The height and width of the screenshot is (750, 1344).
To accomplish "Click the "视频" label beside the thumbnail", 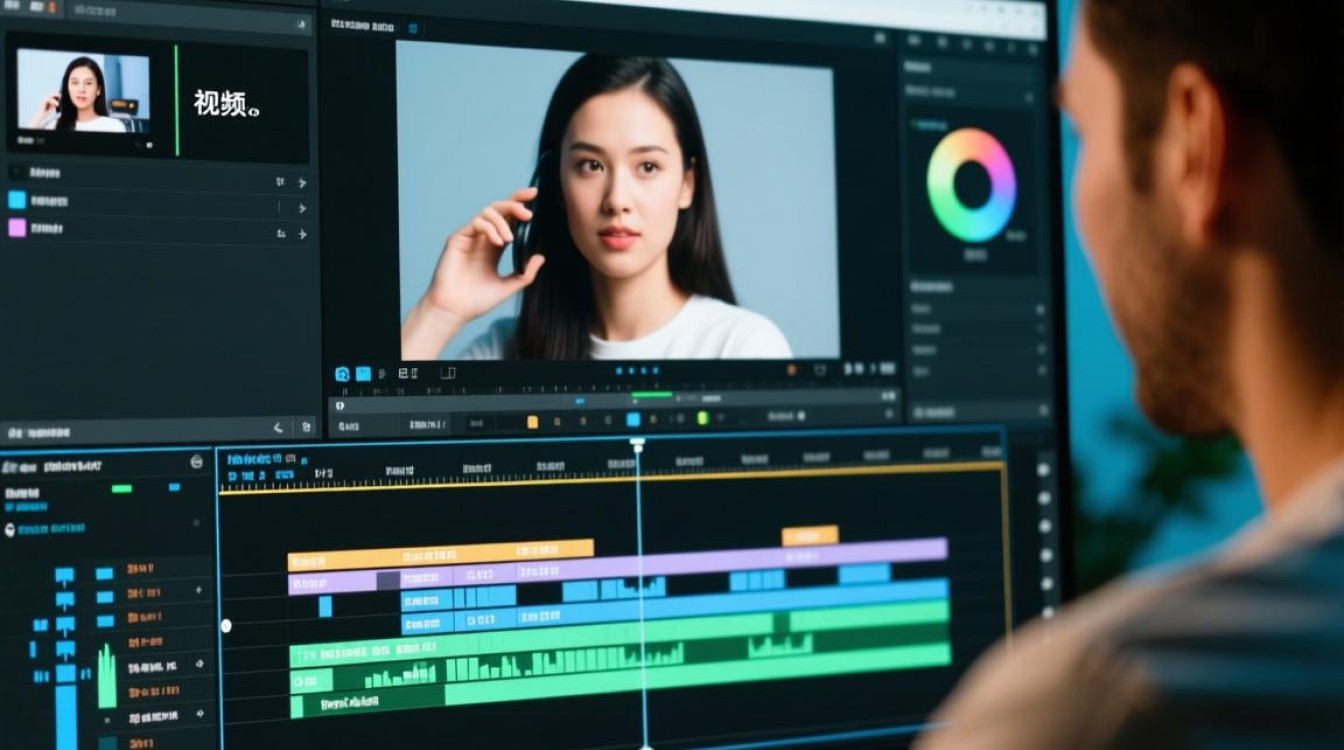I will pos(226,103).
